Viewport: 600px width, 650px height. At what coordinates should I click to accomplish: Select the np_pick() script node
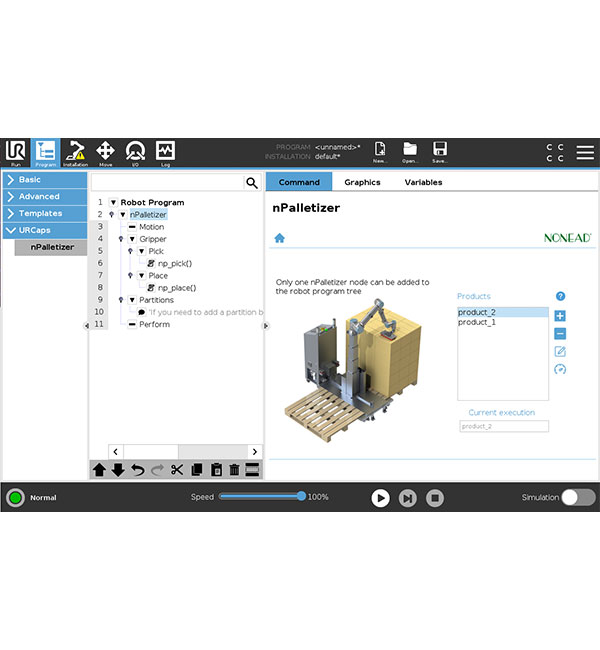click(x=175, y=263)
